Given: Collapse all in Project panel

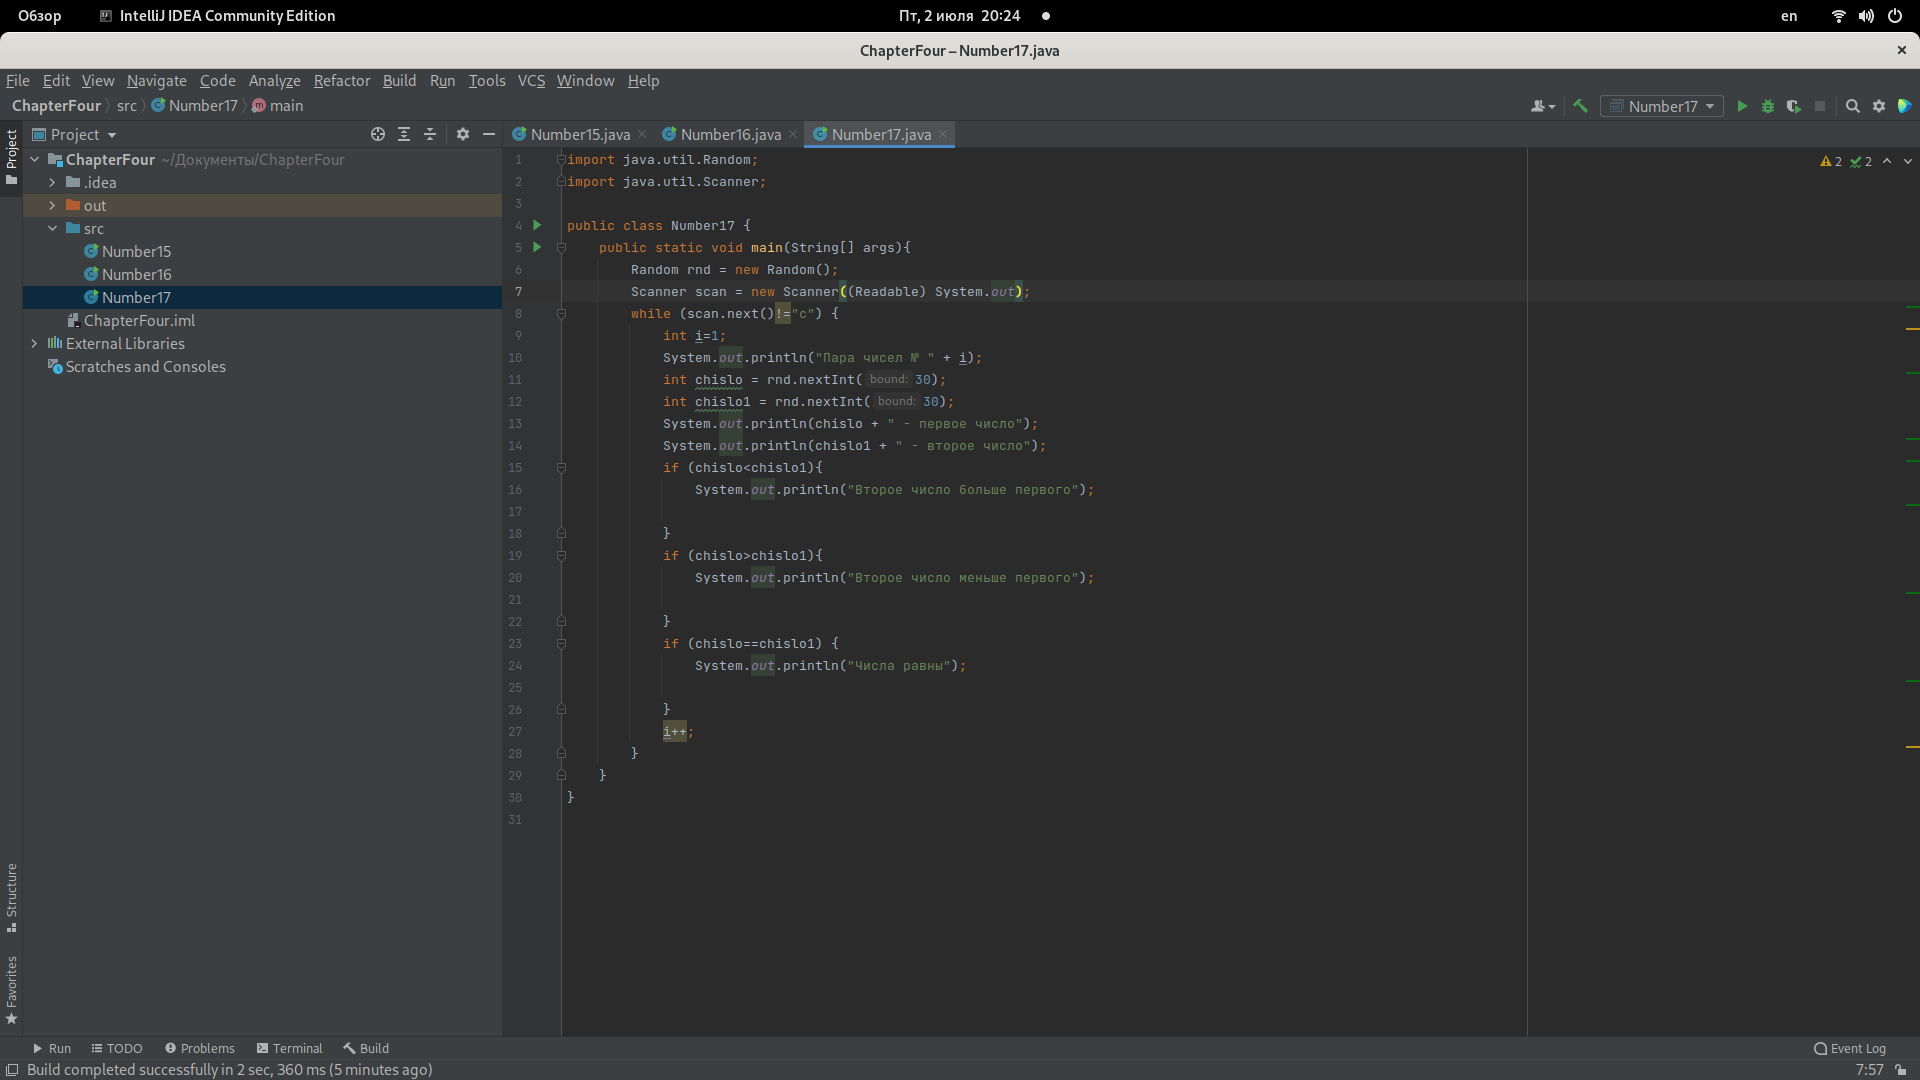Looking at the screenshot, I should [x=430, y=134].
